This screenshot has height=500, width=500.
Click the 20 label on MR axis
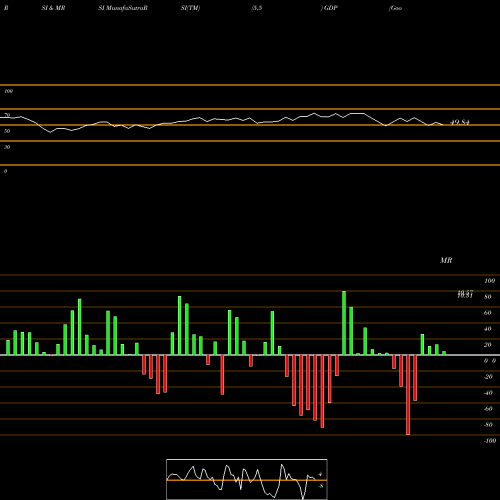point(488,345)
